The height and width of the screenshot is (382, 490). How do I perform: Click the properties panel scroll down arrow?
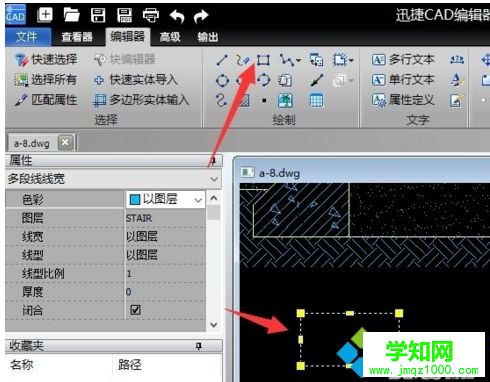[214, 324]
